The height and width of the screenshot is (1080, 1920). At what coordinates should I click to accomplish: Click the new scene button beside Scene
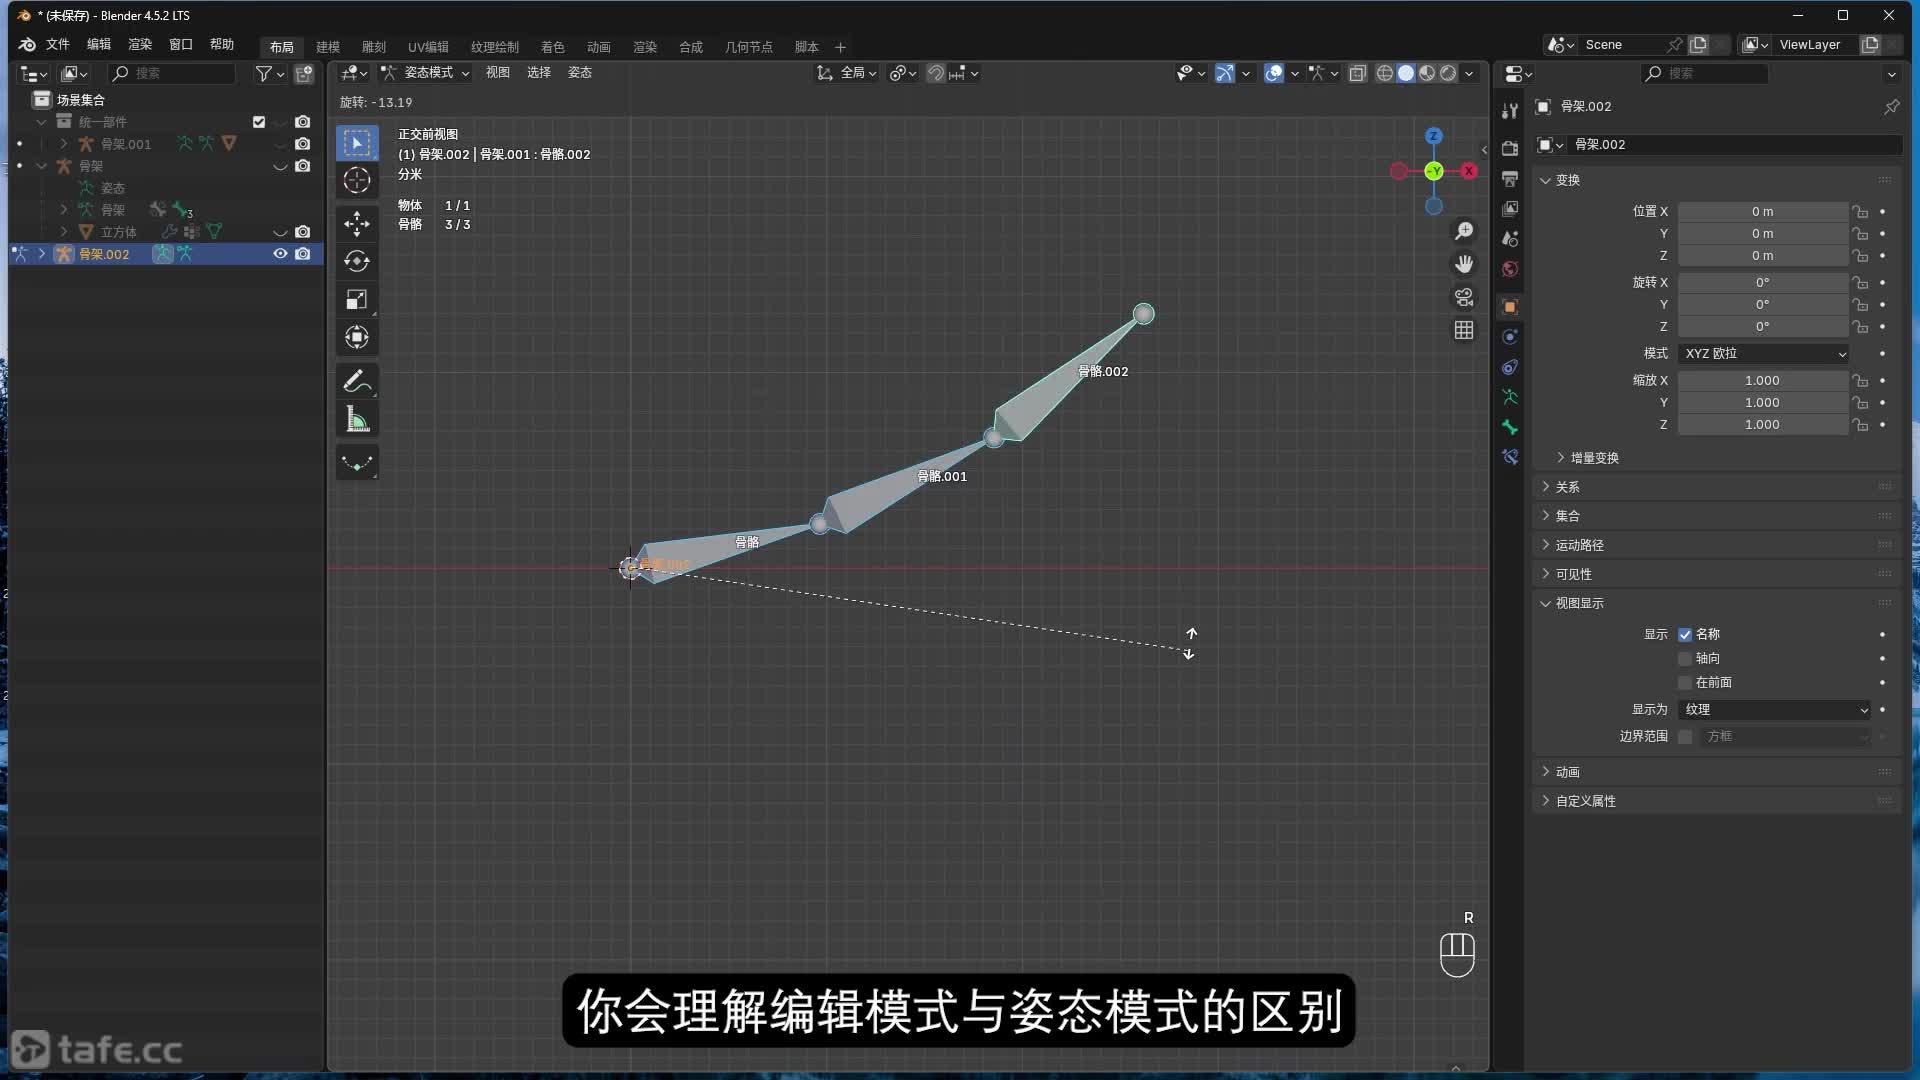click(x=1698, y=45)
